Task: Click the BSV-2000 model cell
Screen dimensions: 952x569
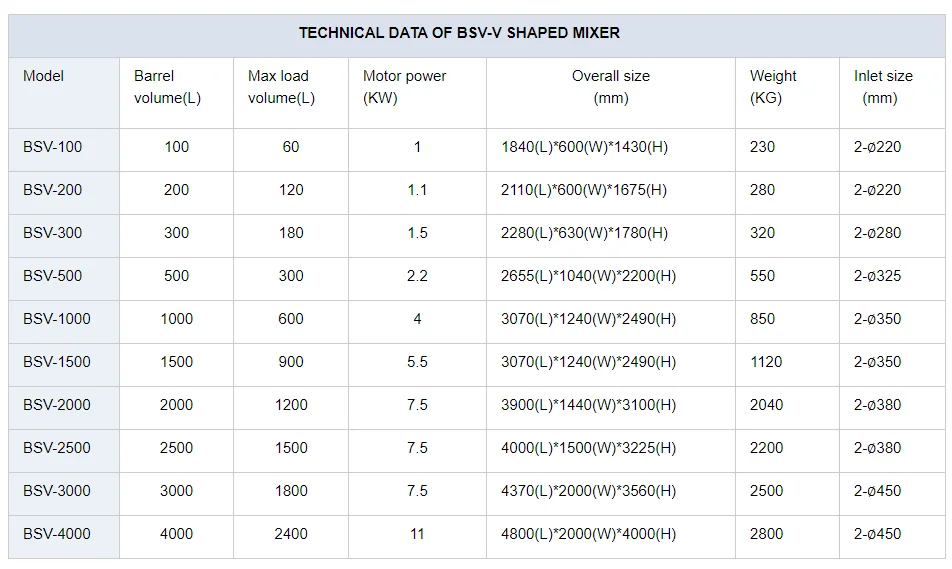Action: 57,405
